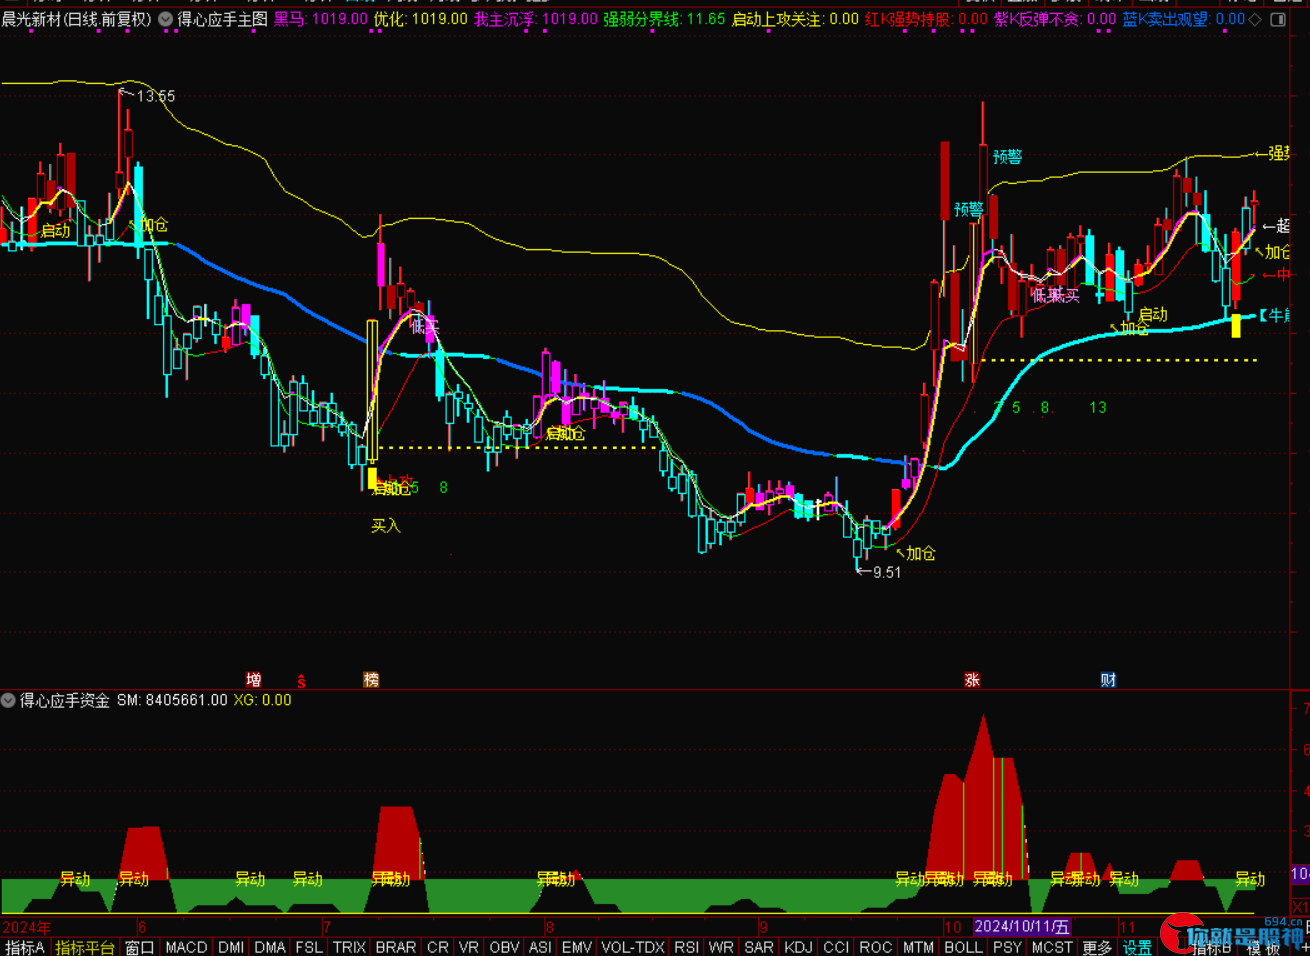Select the RSI indicator tab
The image size is (1310, 956).
click(x=686, y=947)
